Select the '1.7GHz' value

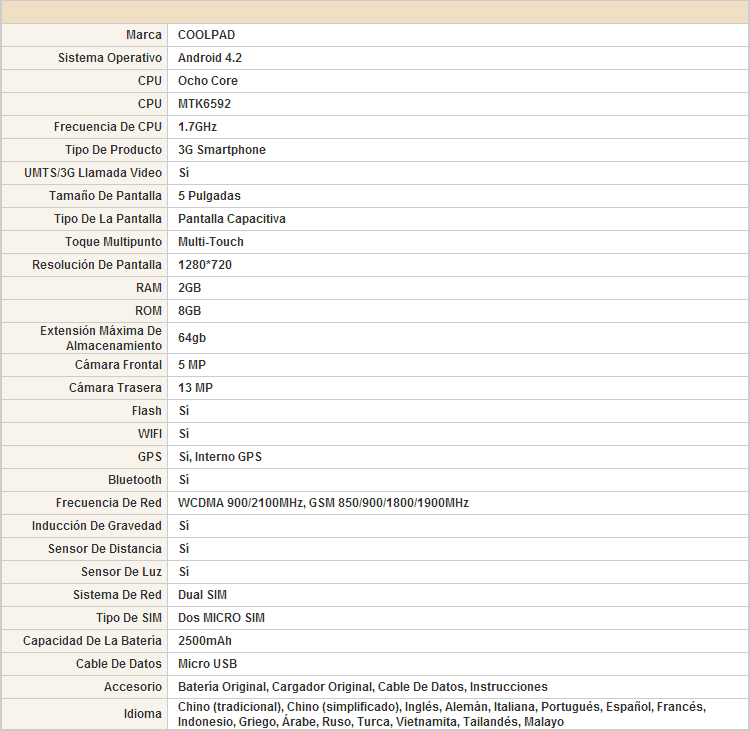tap(197, 127)
